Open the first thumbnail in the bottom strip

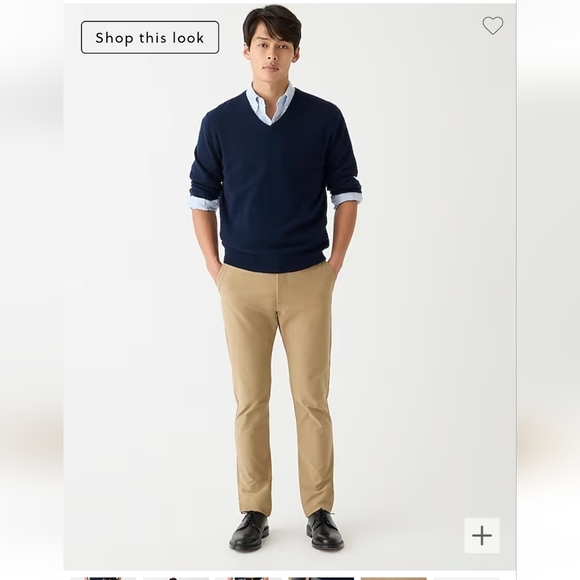click(x=102, y=578)
